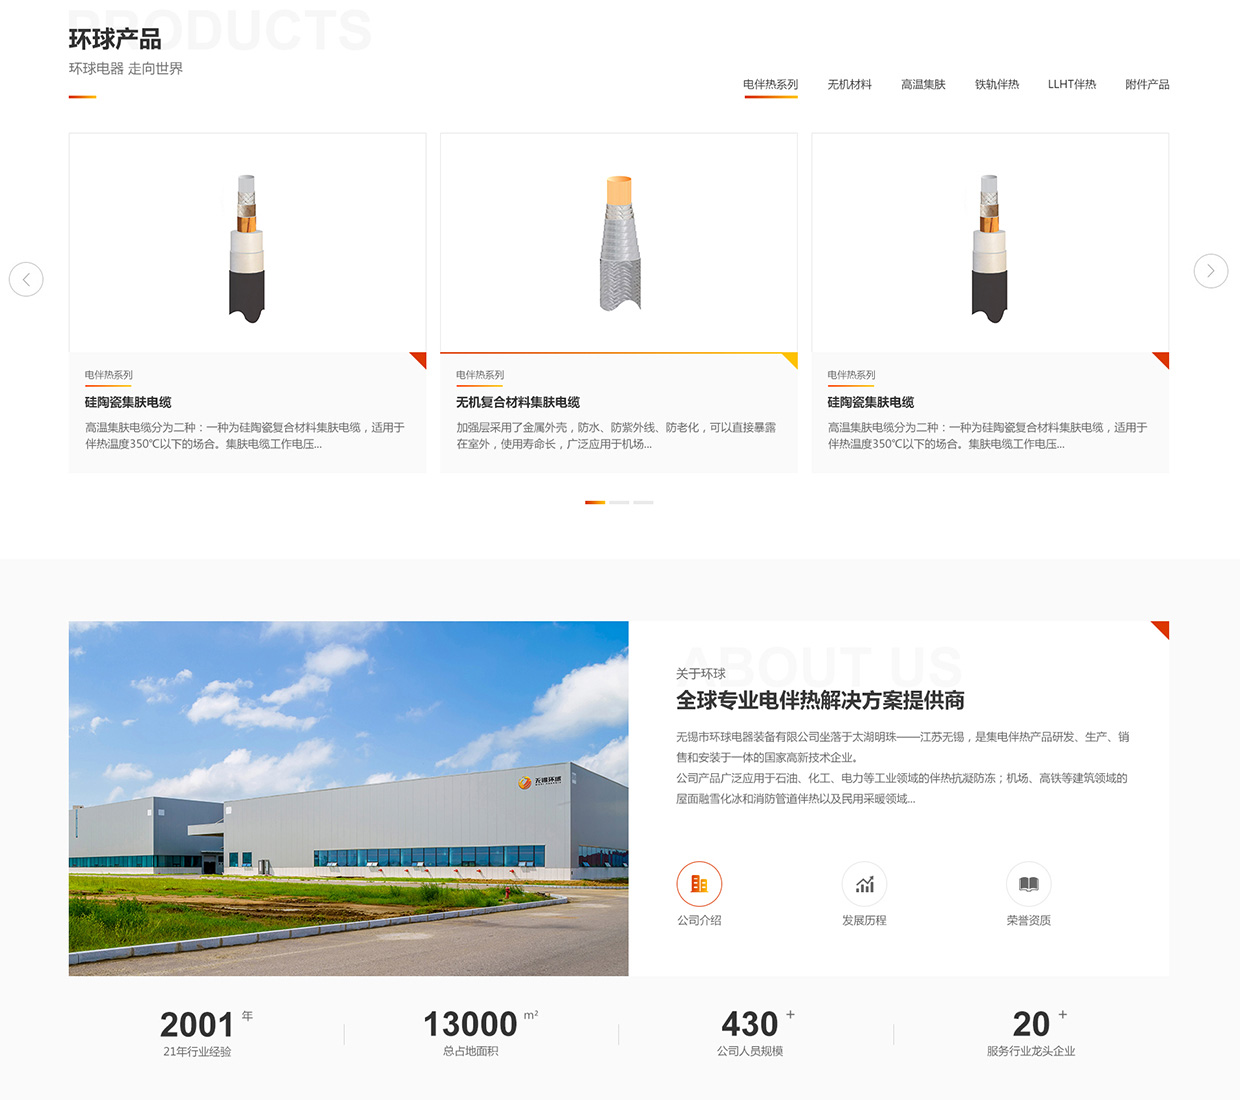Click the factory building photo
1240x1100 pixels.
click(348, 798)
